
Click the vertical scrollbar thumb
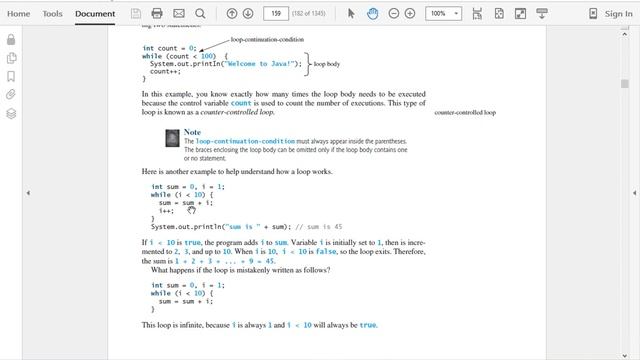(x=624, y=83)
